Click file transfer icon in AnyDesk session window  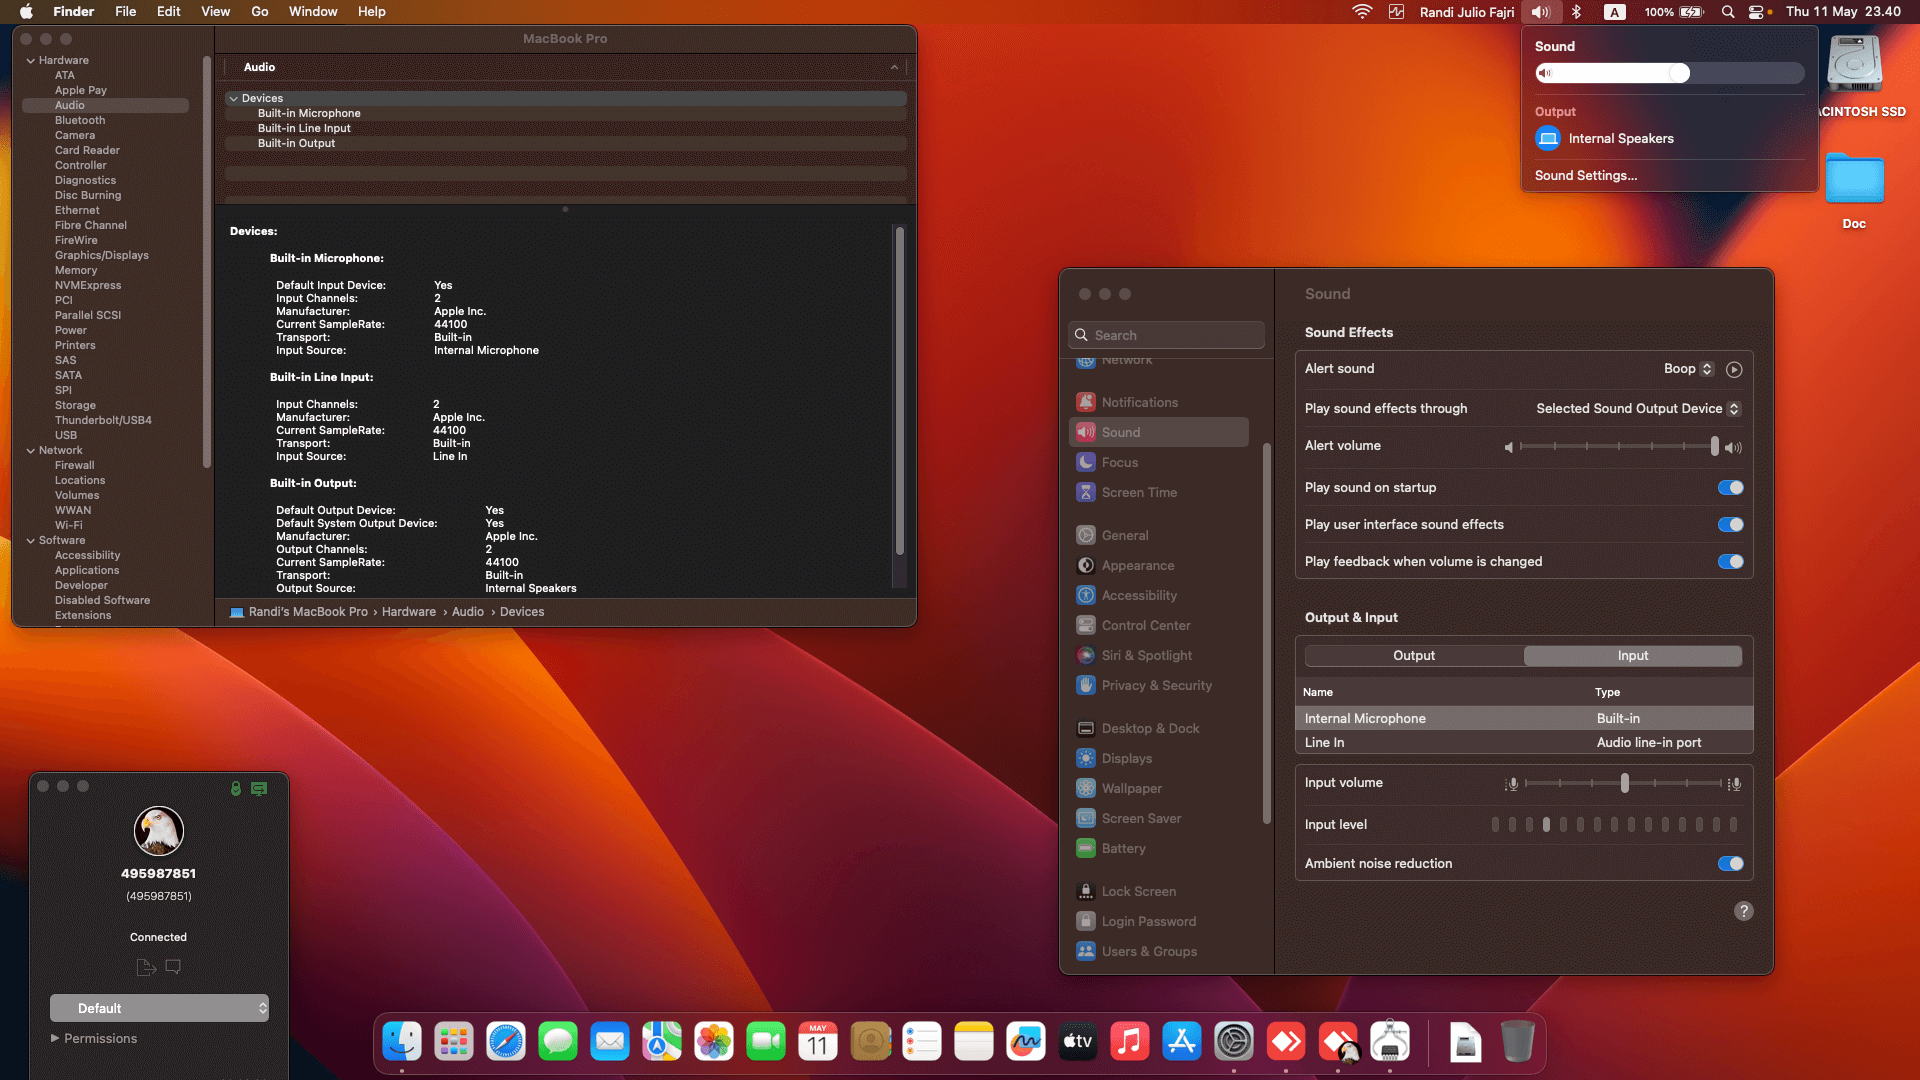(146, 967)
